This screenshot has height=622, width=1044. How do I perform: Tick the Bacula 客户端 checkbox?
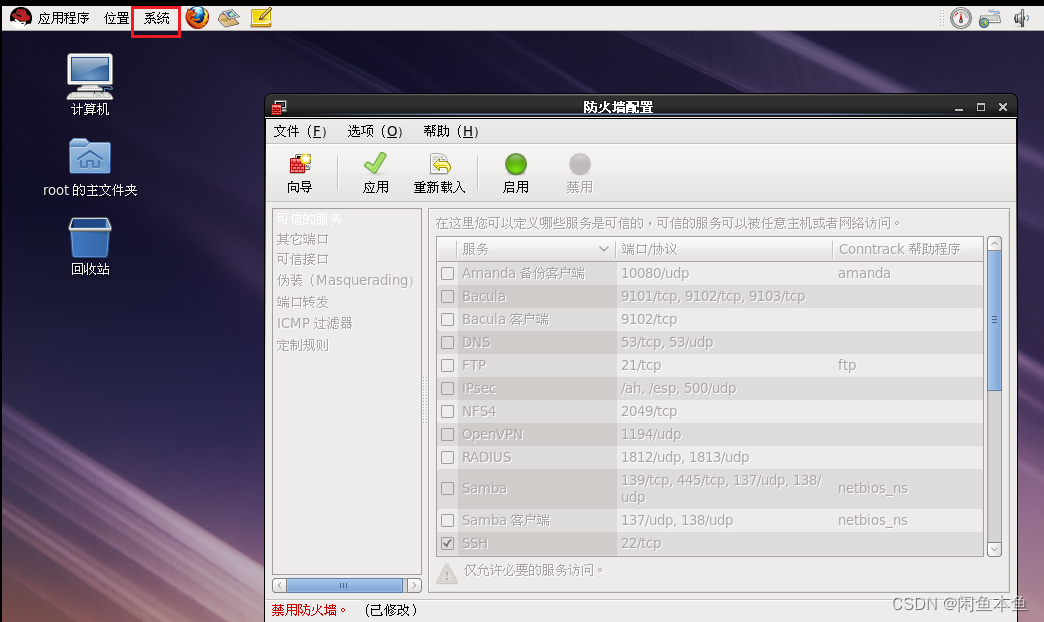(447, 319)
